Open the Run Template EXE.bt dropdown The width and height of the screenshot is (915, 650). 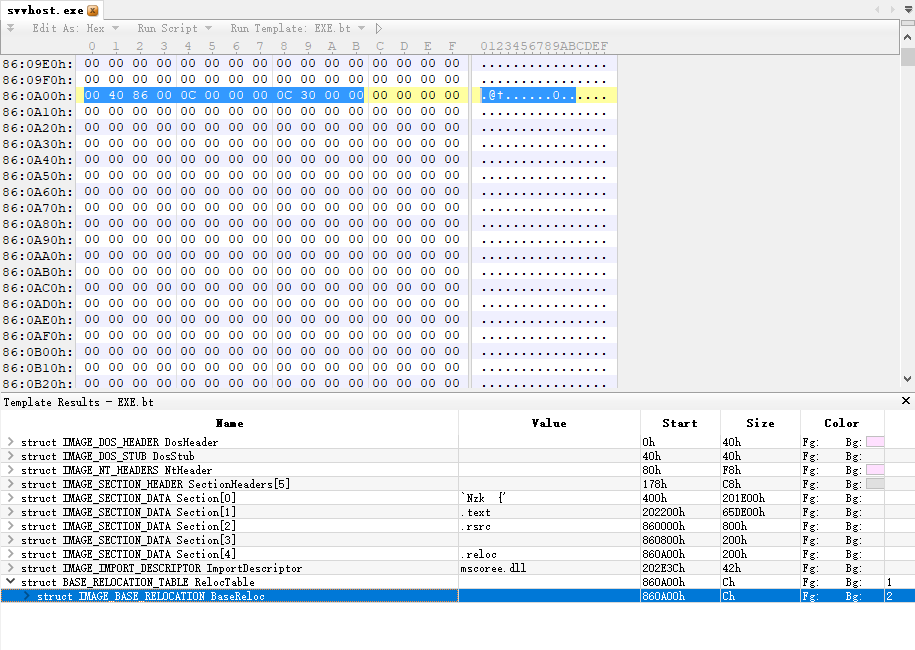click(x=298, y=28)
